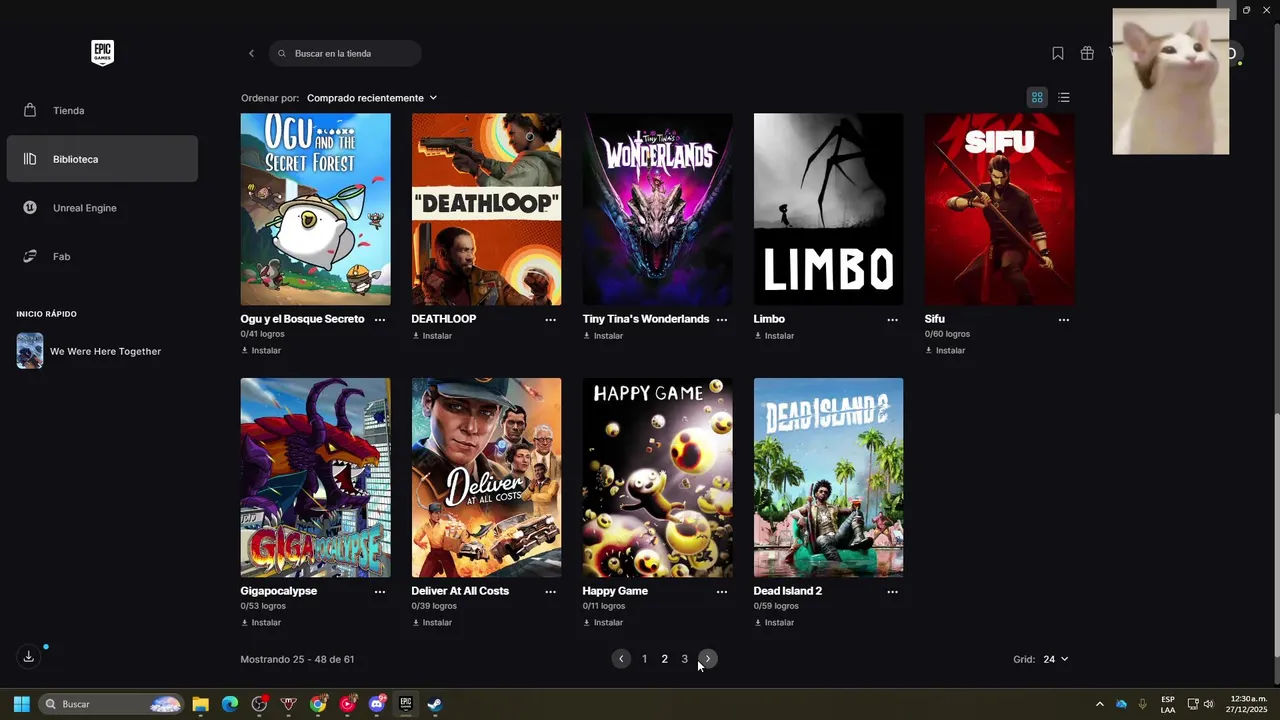Click '0/59 logros' under Dead Island 2

click(x=776, y=606)
